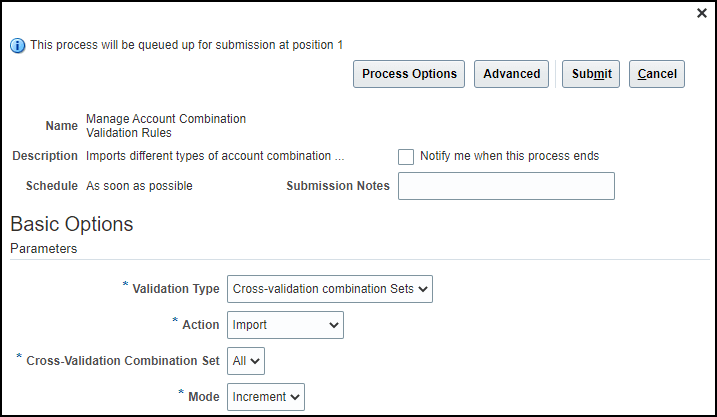Viewport: 717px width, 417px height.
Task: Submit the process
Action: click(591, 74)
